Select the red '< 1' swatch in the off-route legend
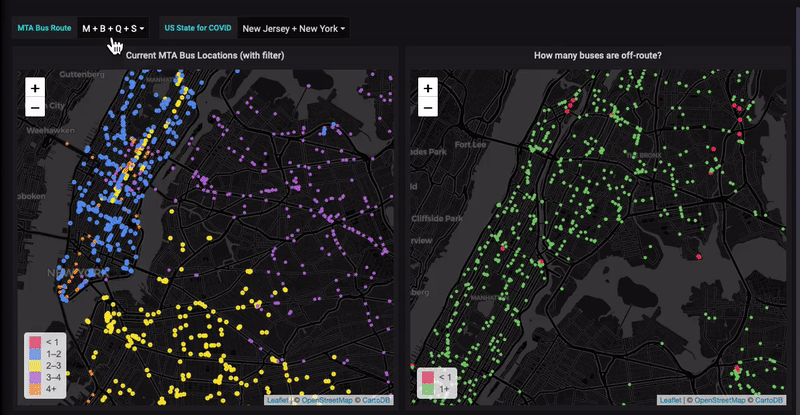The height and width of the screenshot is (415, 800). (x=425, y=377)
